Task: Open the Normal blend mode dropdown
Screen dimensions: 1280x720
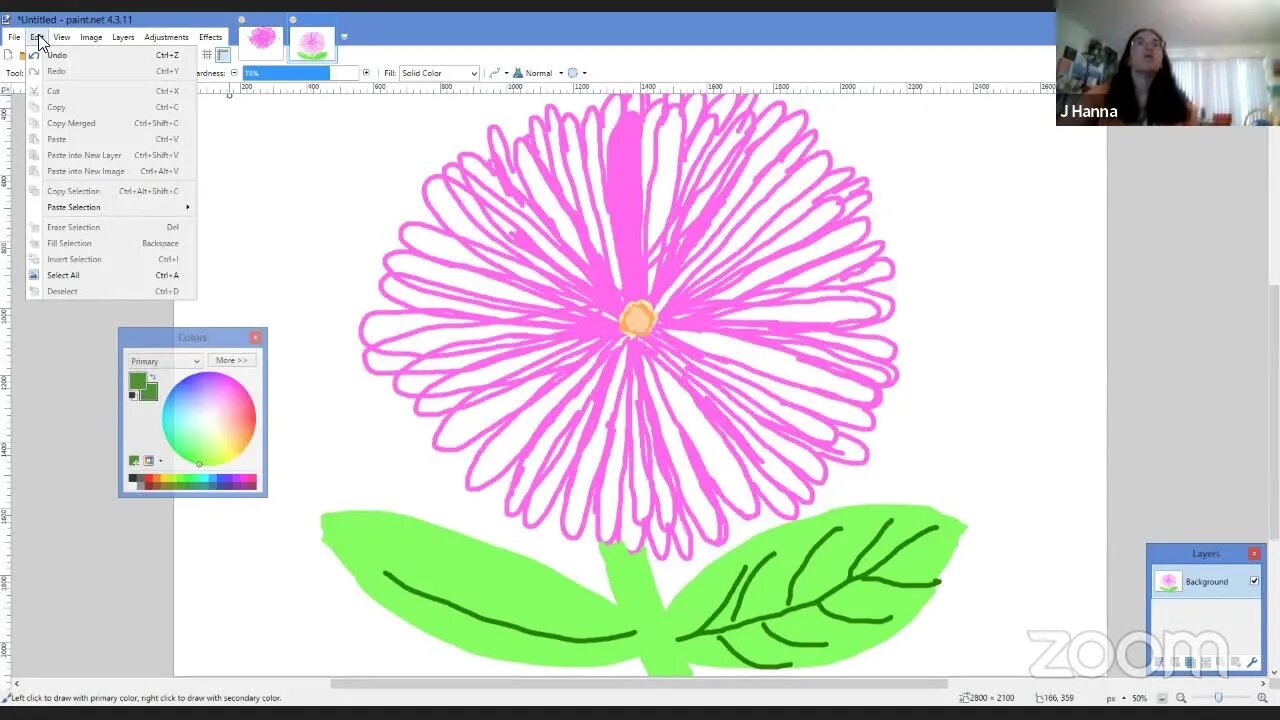Action: 538,73
